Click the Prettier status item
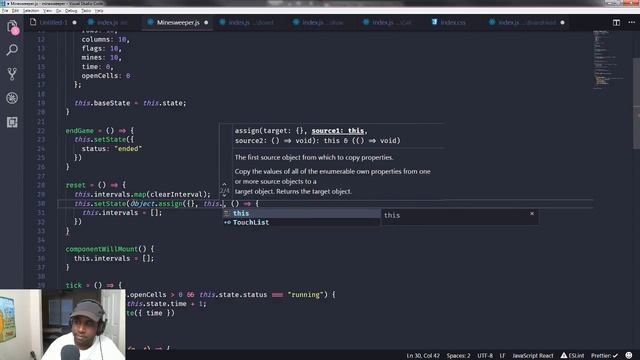 point(604,356)
